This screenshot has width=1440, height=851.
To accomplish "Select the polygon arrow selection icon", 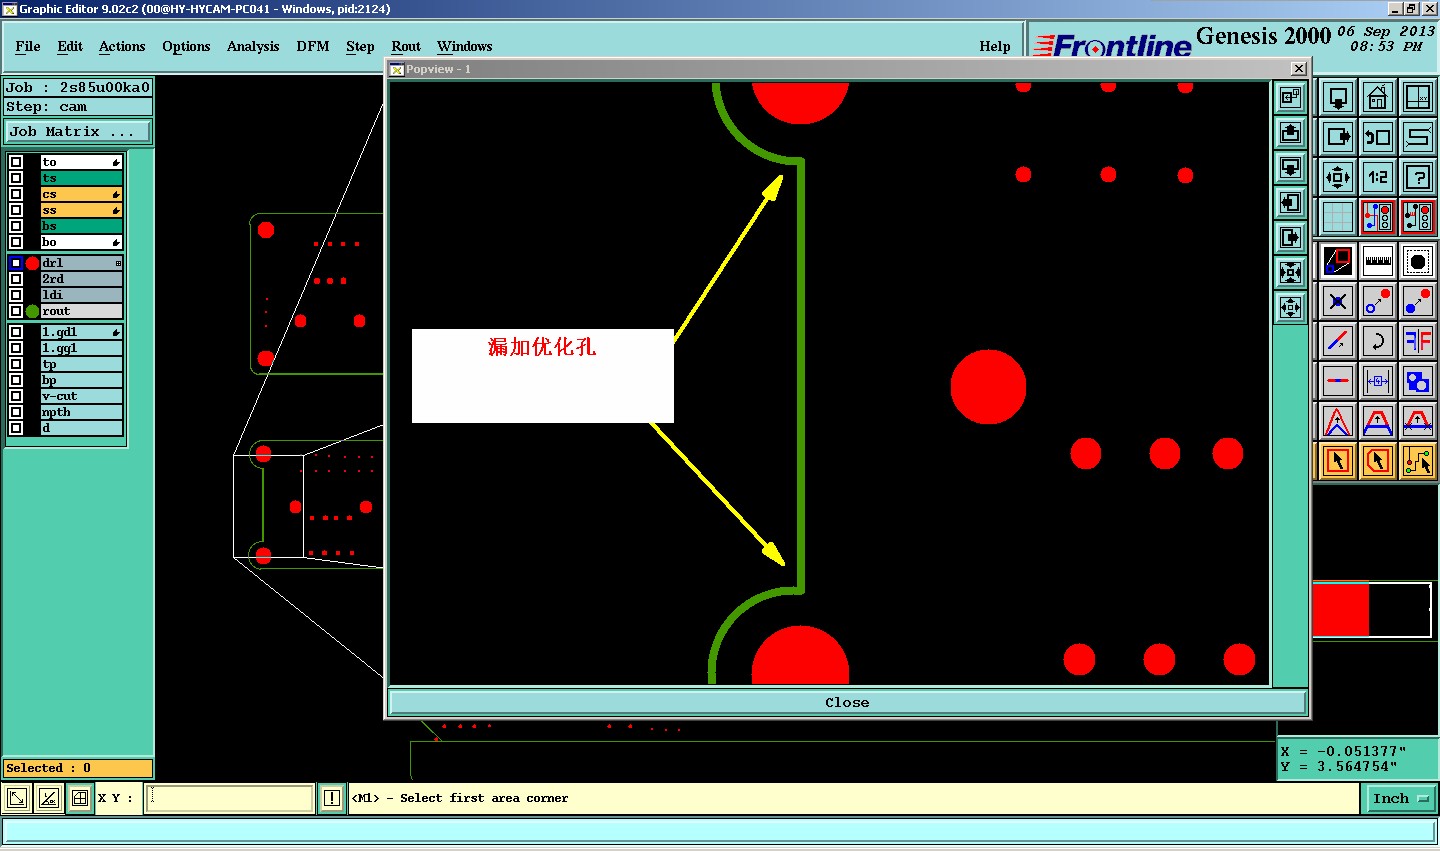I will click(1378, 460).
